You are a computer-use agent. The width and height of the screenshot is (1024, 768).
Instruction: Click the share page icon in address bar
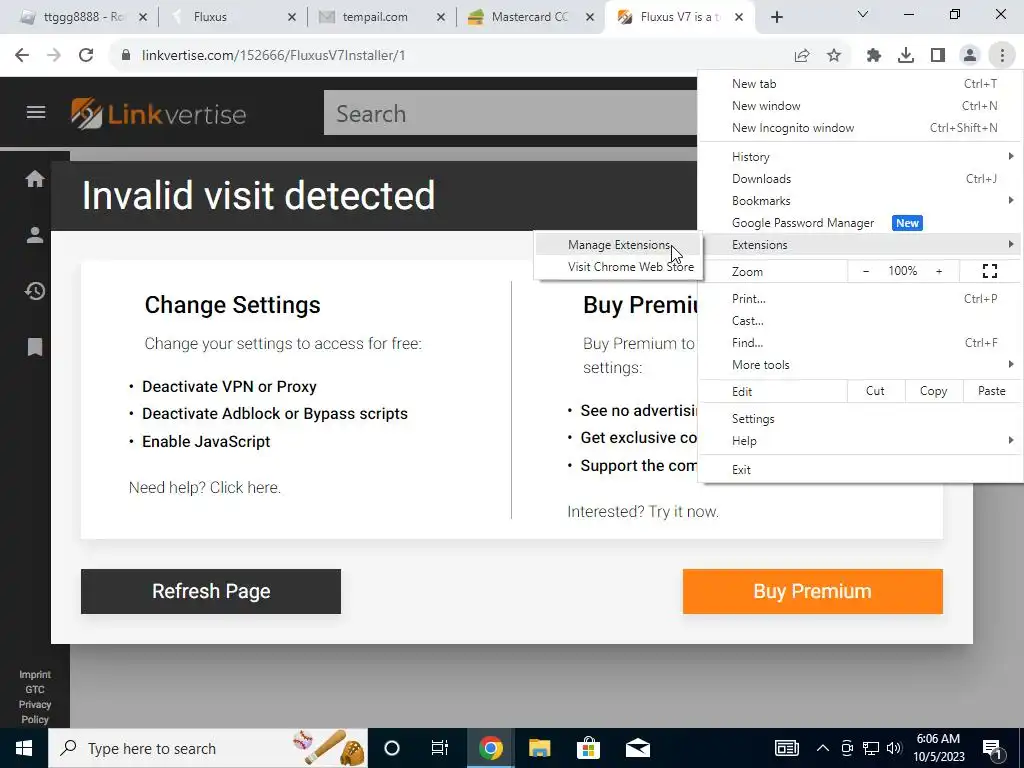[x=802, y=56]
